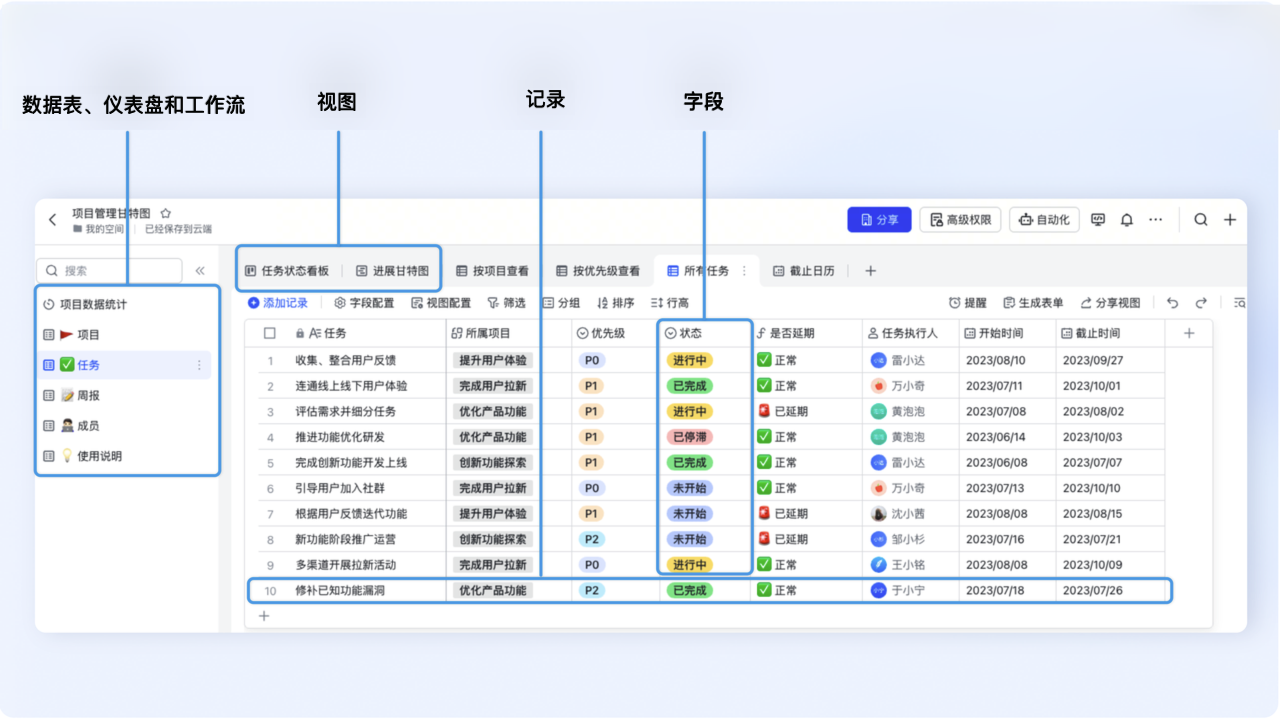Open the 任务 table options menu
The height and width of the screenshot is (719, 1280).
tap(199, 365)
